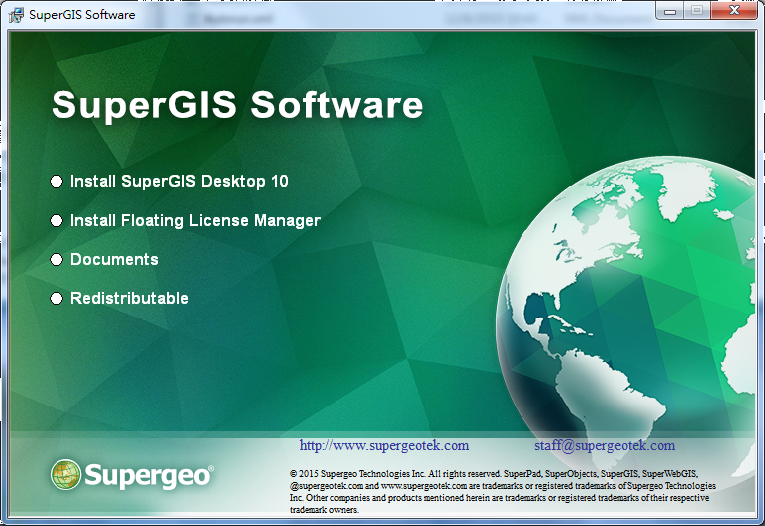Click the disabled maximize button
Viewport: 765px width, 526px height.
(x=697, y=11)
